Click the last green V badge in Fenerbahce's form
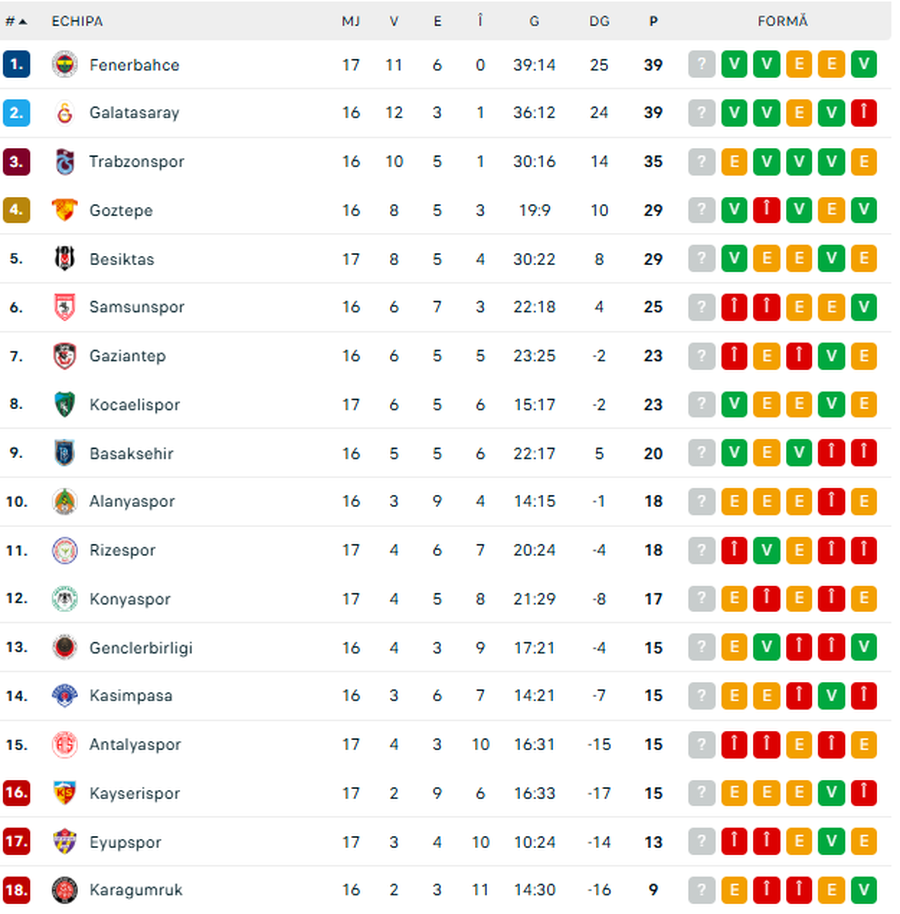 click(864, 65)
